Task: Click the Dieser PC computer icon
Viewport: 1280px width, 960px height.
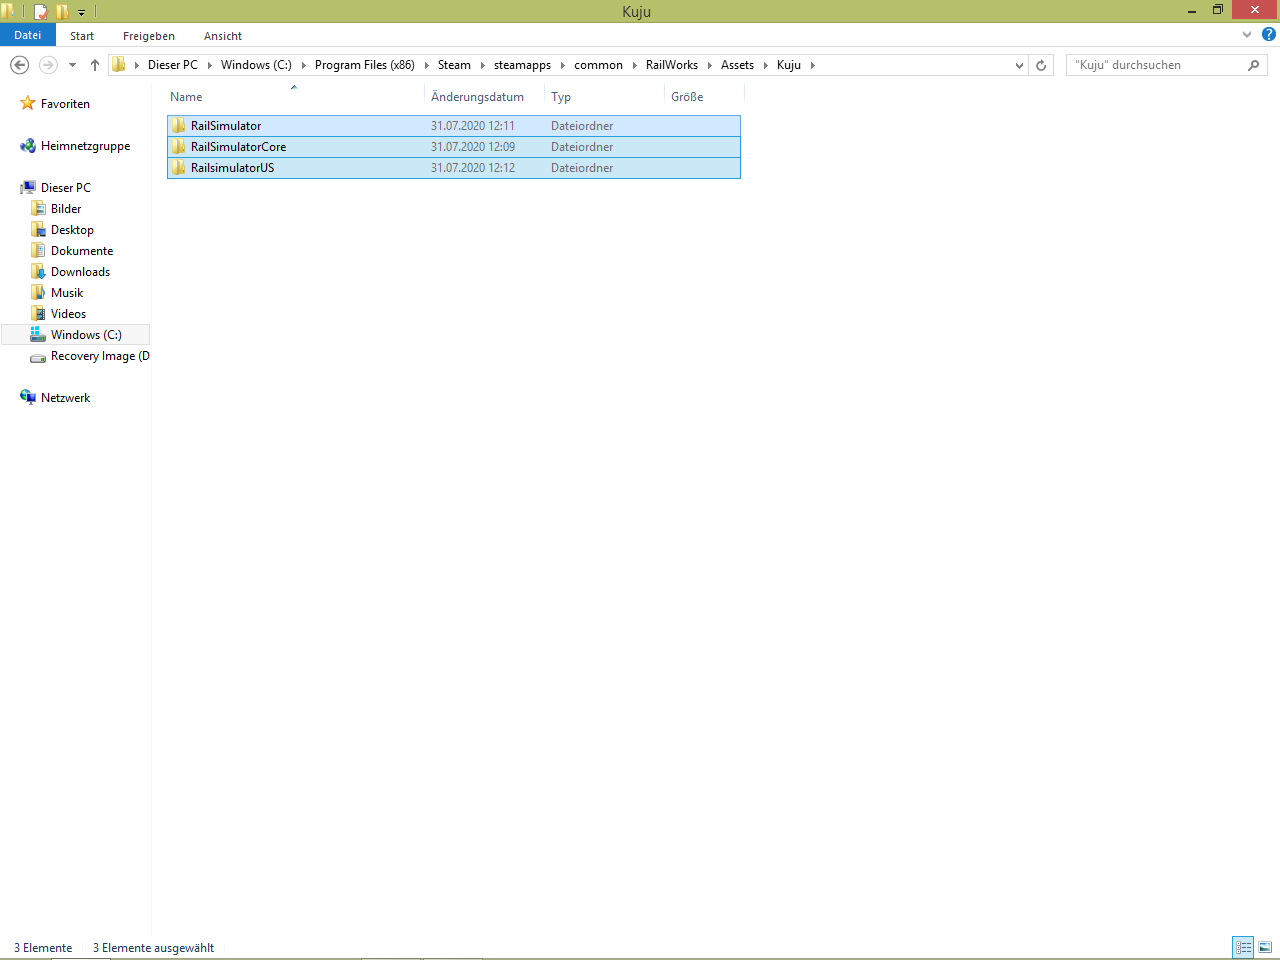Action: pyautogui.click(x=28, y=188)
